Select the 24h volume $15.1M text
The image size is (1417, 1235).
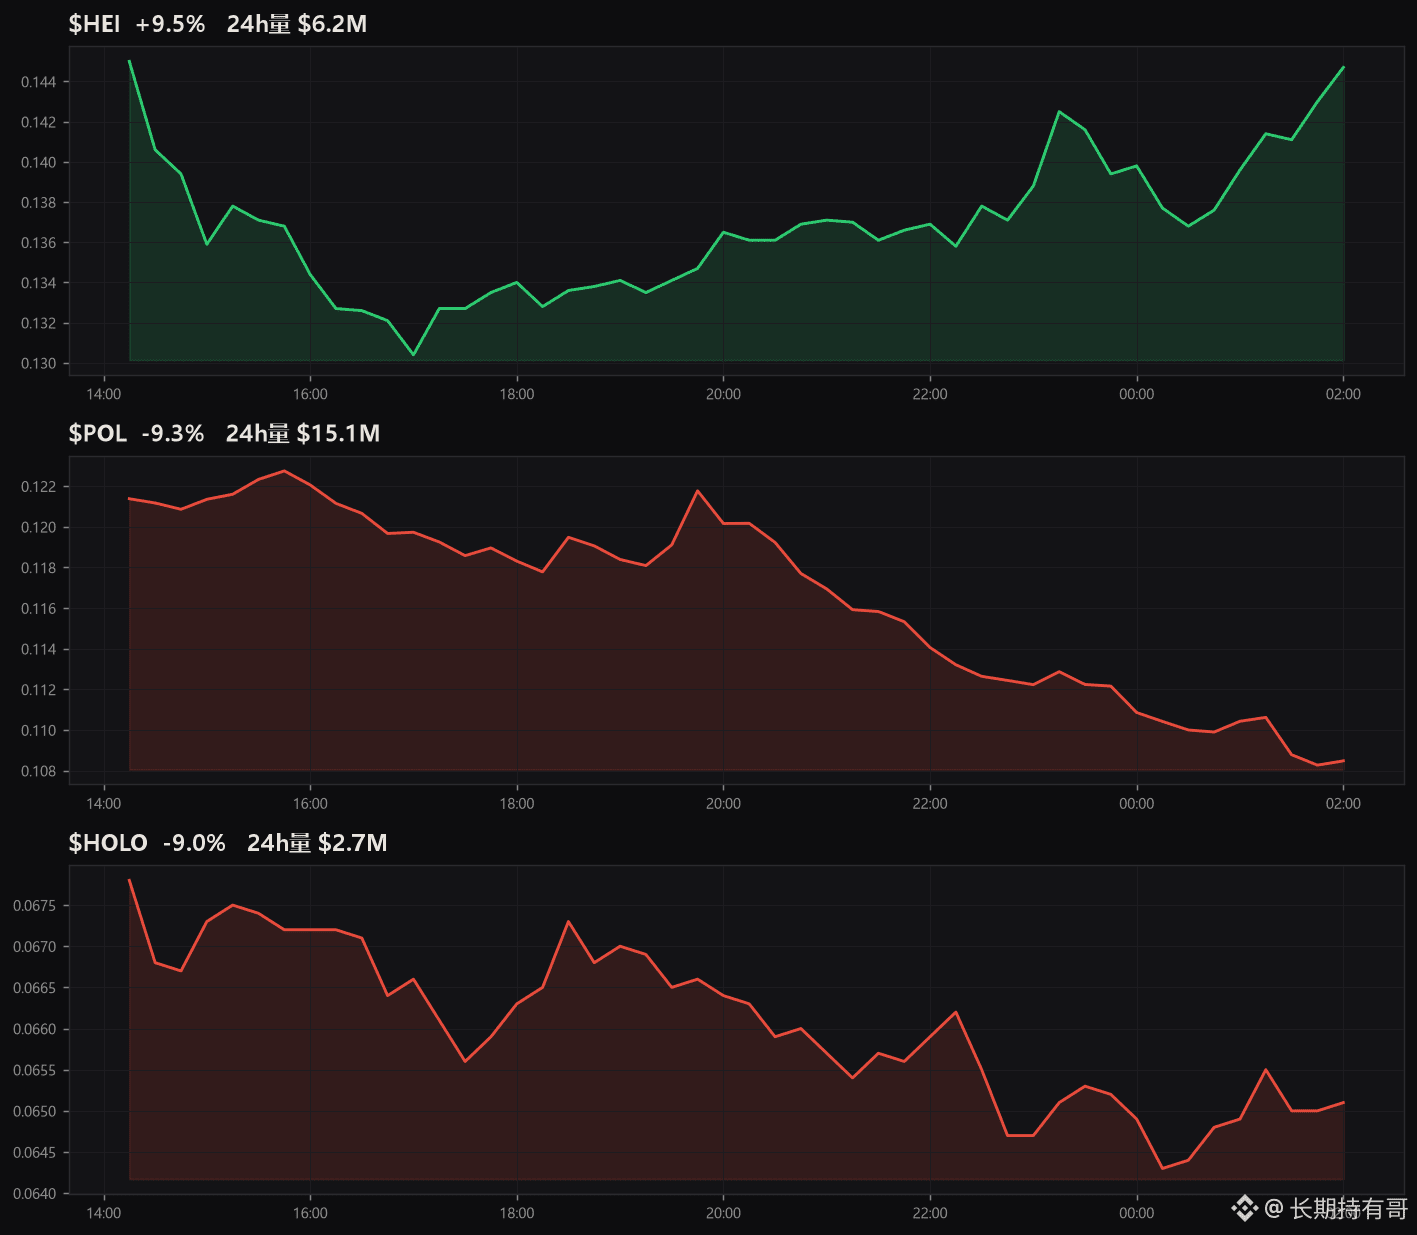pyautogui.click(x=303, y=433)
